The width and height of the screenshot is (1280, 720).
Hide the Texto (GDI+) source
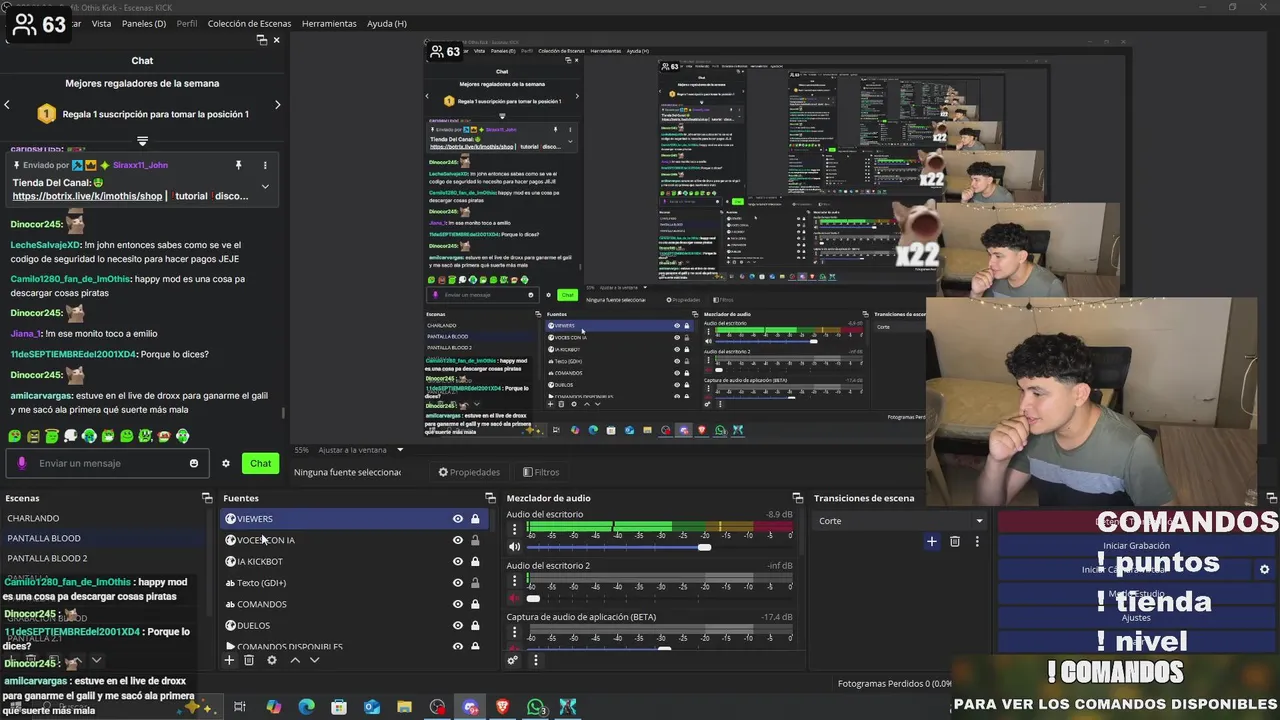458,583
